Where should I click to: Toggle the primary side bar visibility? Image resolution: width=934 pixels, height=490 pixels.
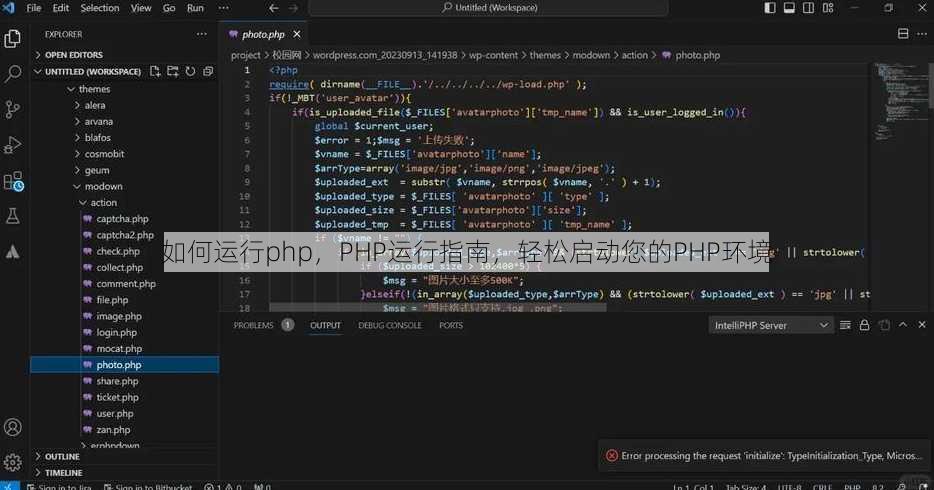770,8
